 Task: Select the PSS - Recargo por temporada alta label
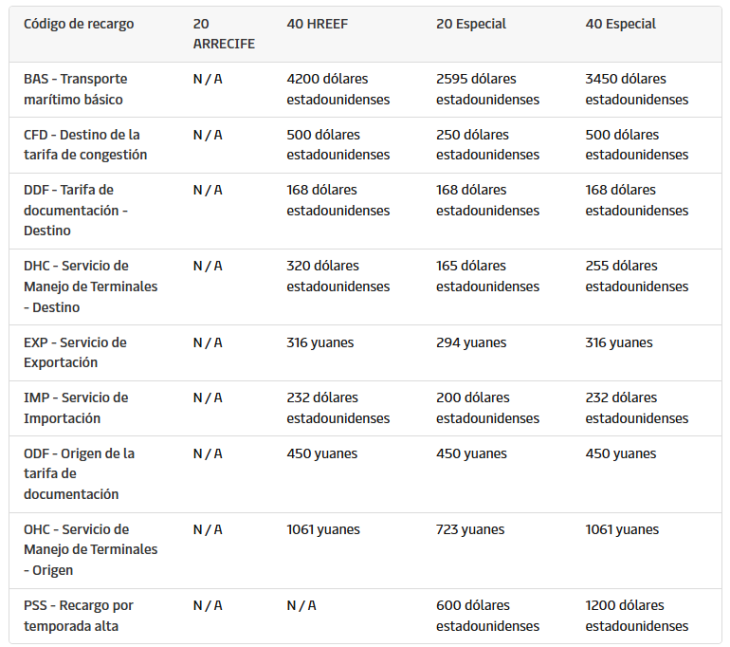(78, 615)
